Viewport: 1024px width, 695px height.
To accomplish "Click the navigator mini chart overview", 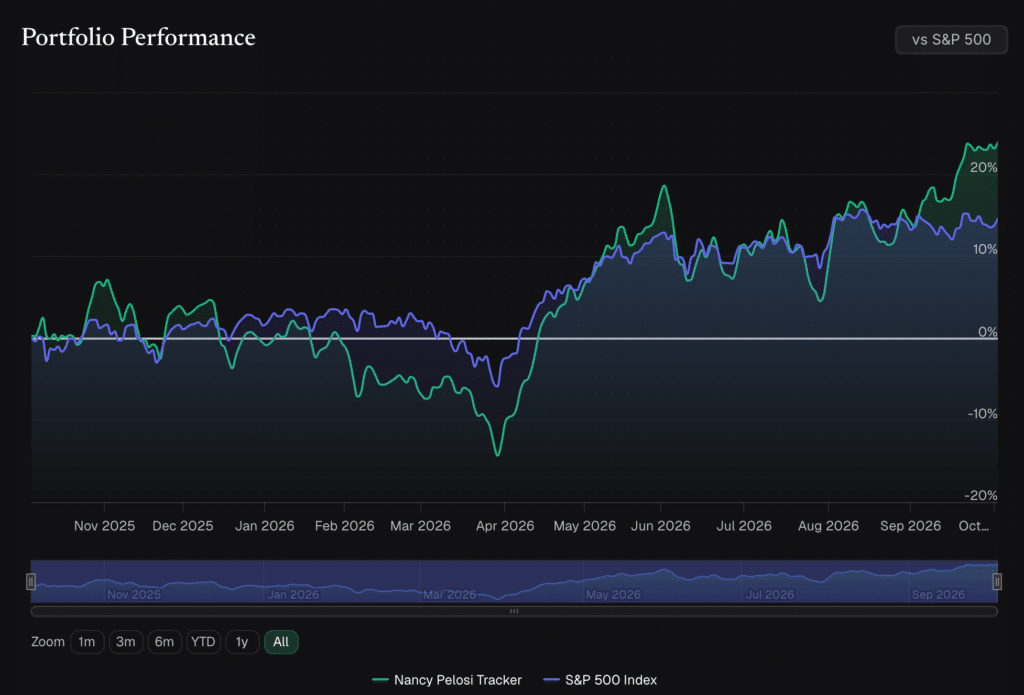I will [514, 581].
